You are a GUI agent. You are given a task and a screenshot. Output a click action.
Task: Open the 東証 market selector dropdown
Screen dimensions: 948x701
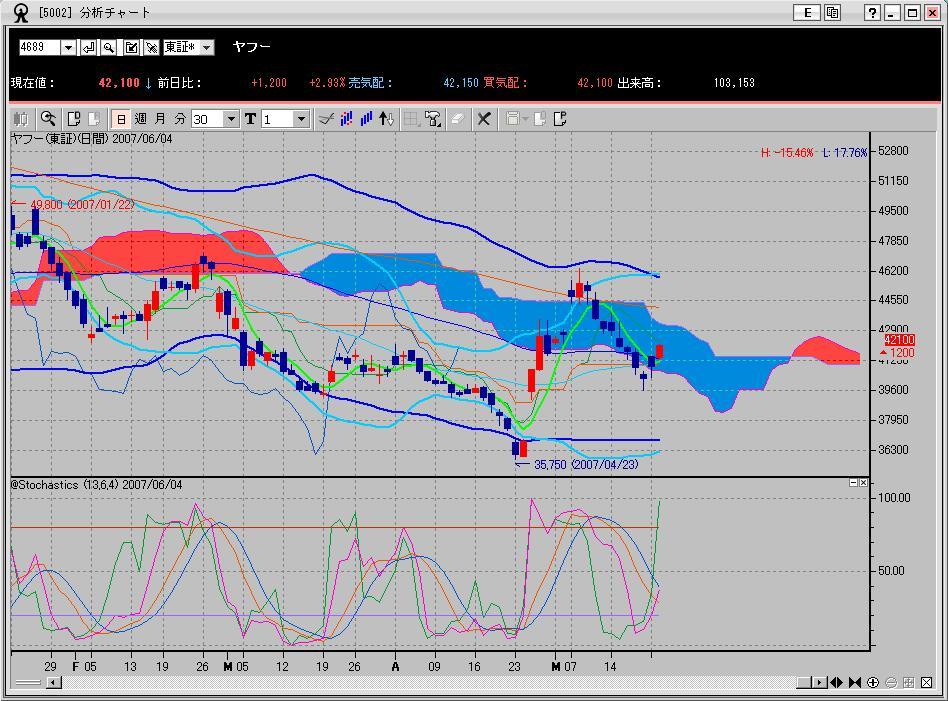pyautogui.click(x=207, y=48)
